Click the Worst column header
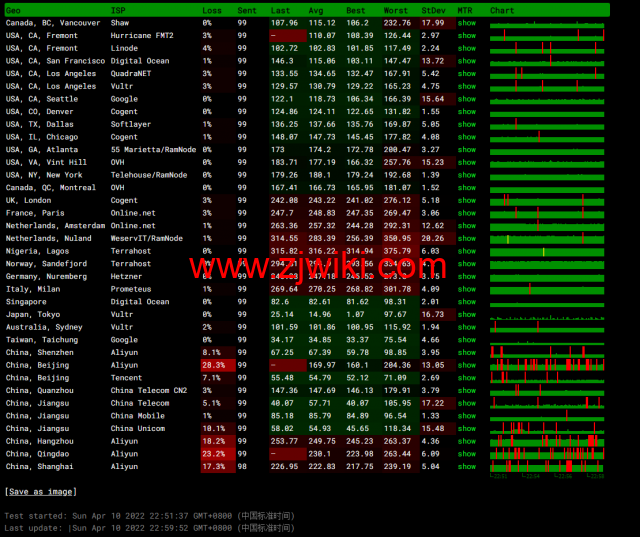 (x=396, y=11)
